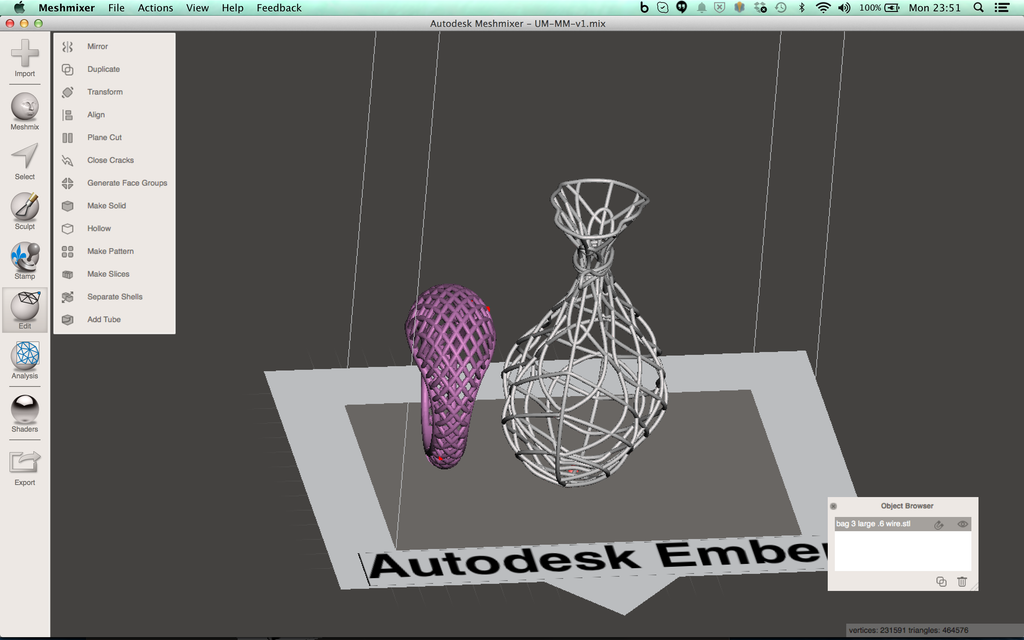Open the Bluetooth status menu

point(802,8)
